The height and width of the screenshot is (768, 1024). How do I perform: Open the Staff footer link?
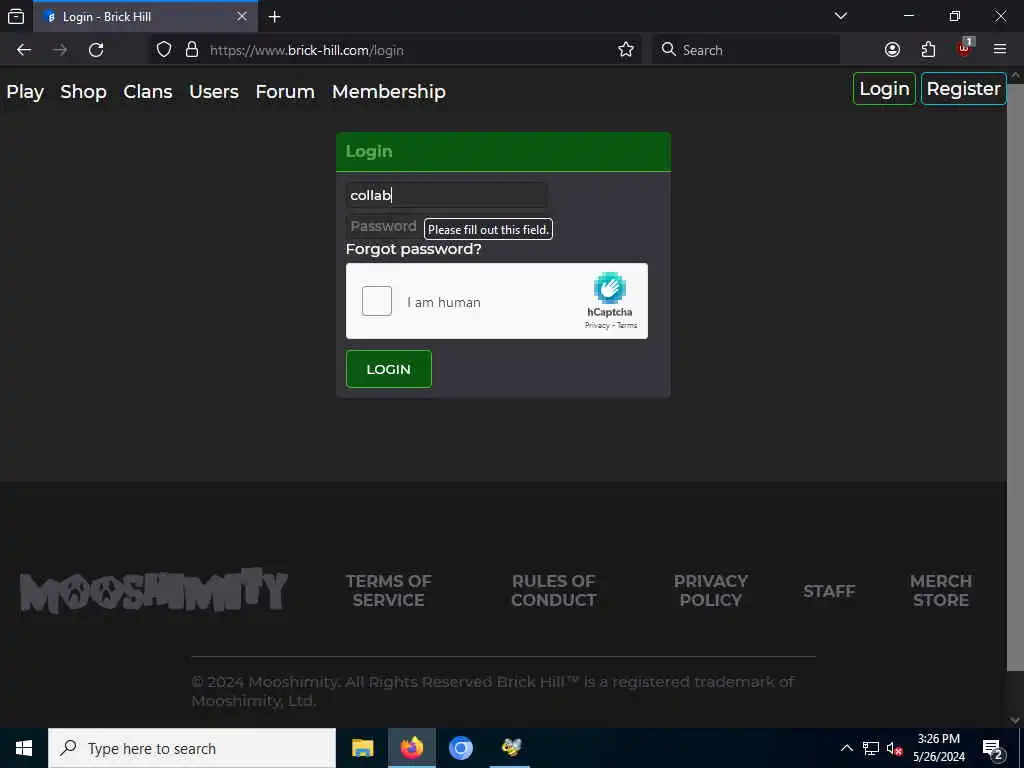click(829, 591)
